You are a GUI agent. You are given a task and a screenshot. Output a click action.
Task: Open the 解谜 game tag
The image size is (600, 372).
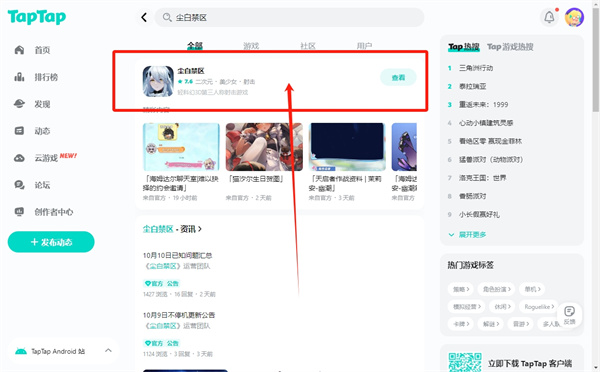click(491, 324)
